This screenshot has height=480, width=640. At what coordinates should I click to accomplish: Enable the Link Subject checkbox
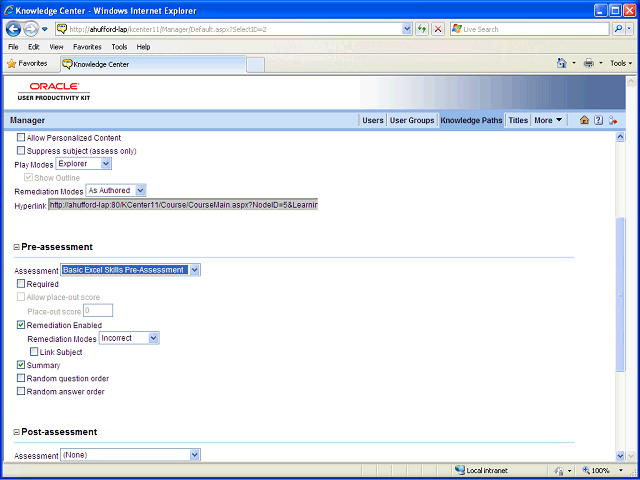pyautogui.click(x=34, y=351)
